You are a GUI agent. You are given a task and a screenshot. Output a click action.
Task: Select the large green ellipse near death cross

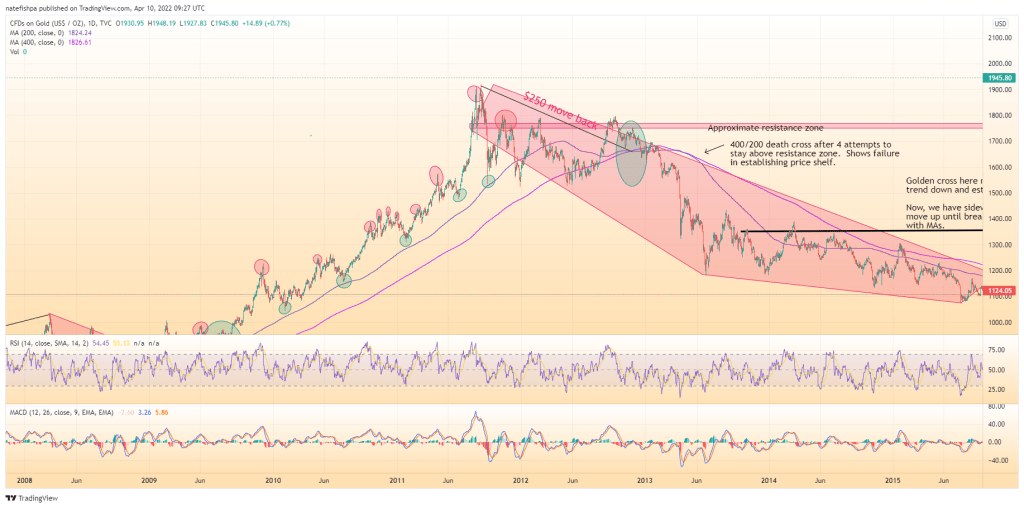632,153
